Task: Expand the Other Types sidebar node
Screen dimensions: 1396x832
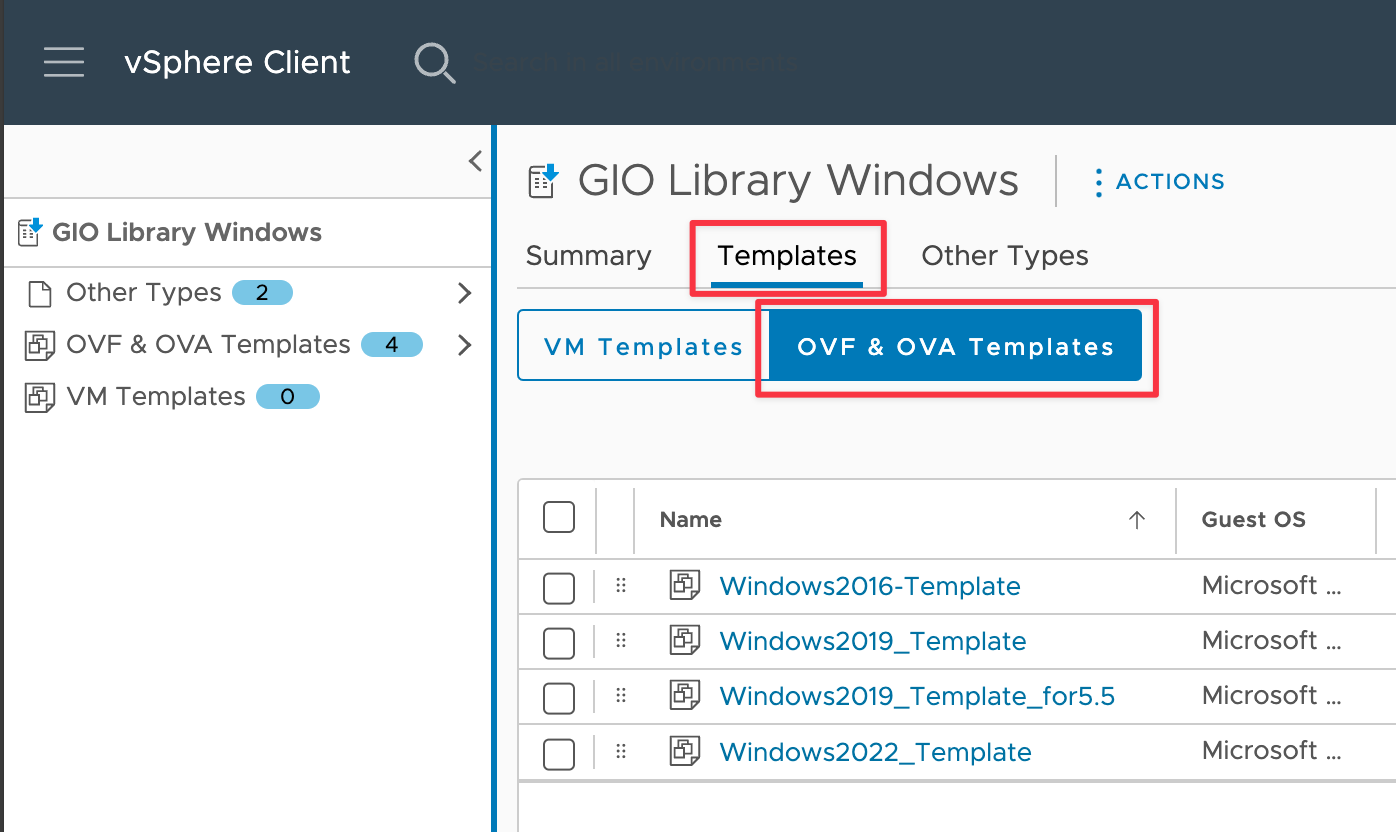Action: coord(464,293)
